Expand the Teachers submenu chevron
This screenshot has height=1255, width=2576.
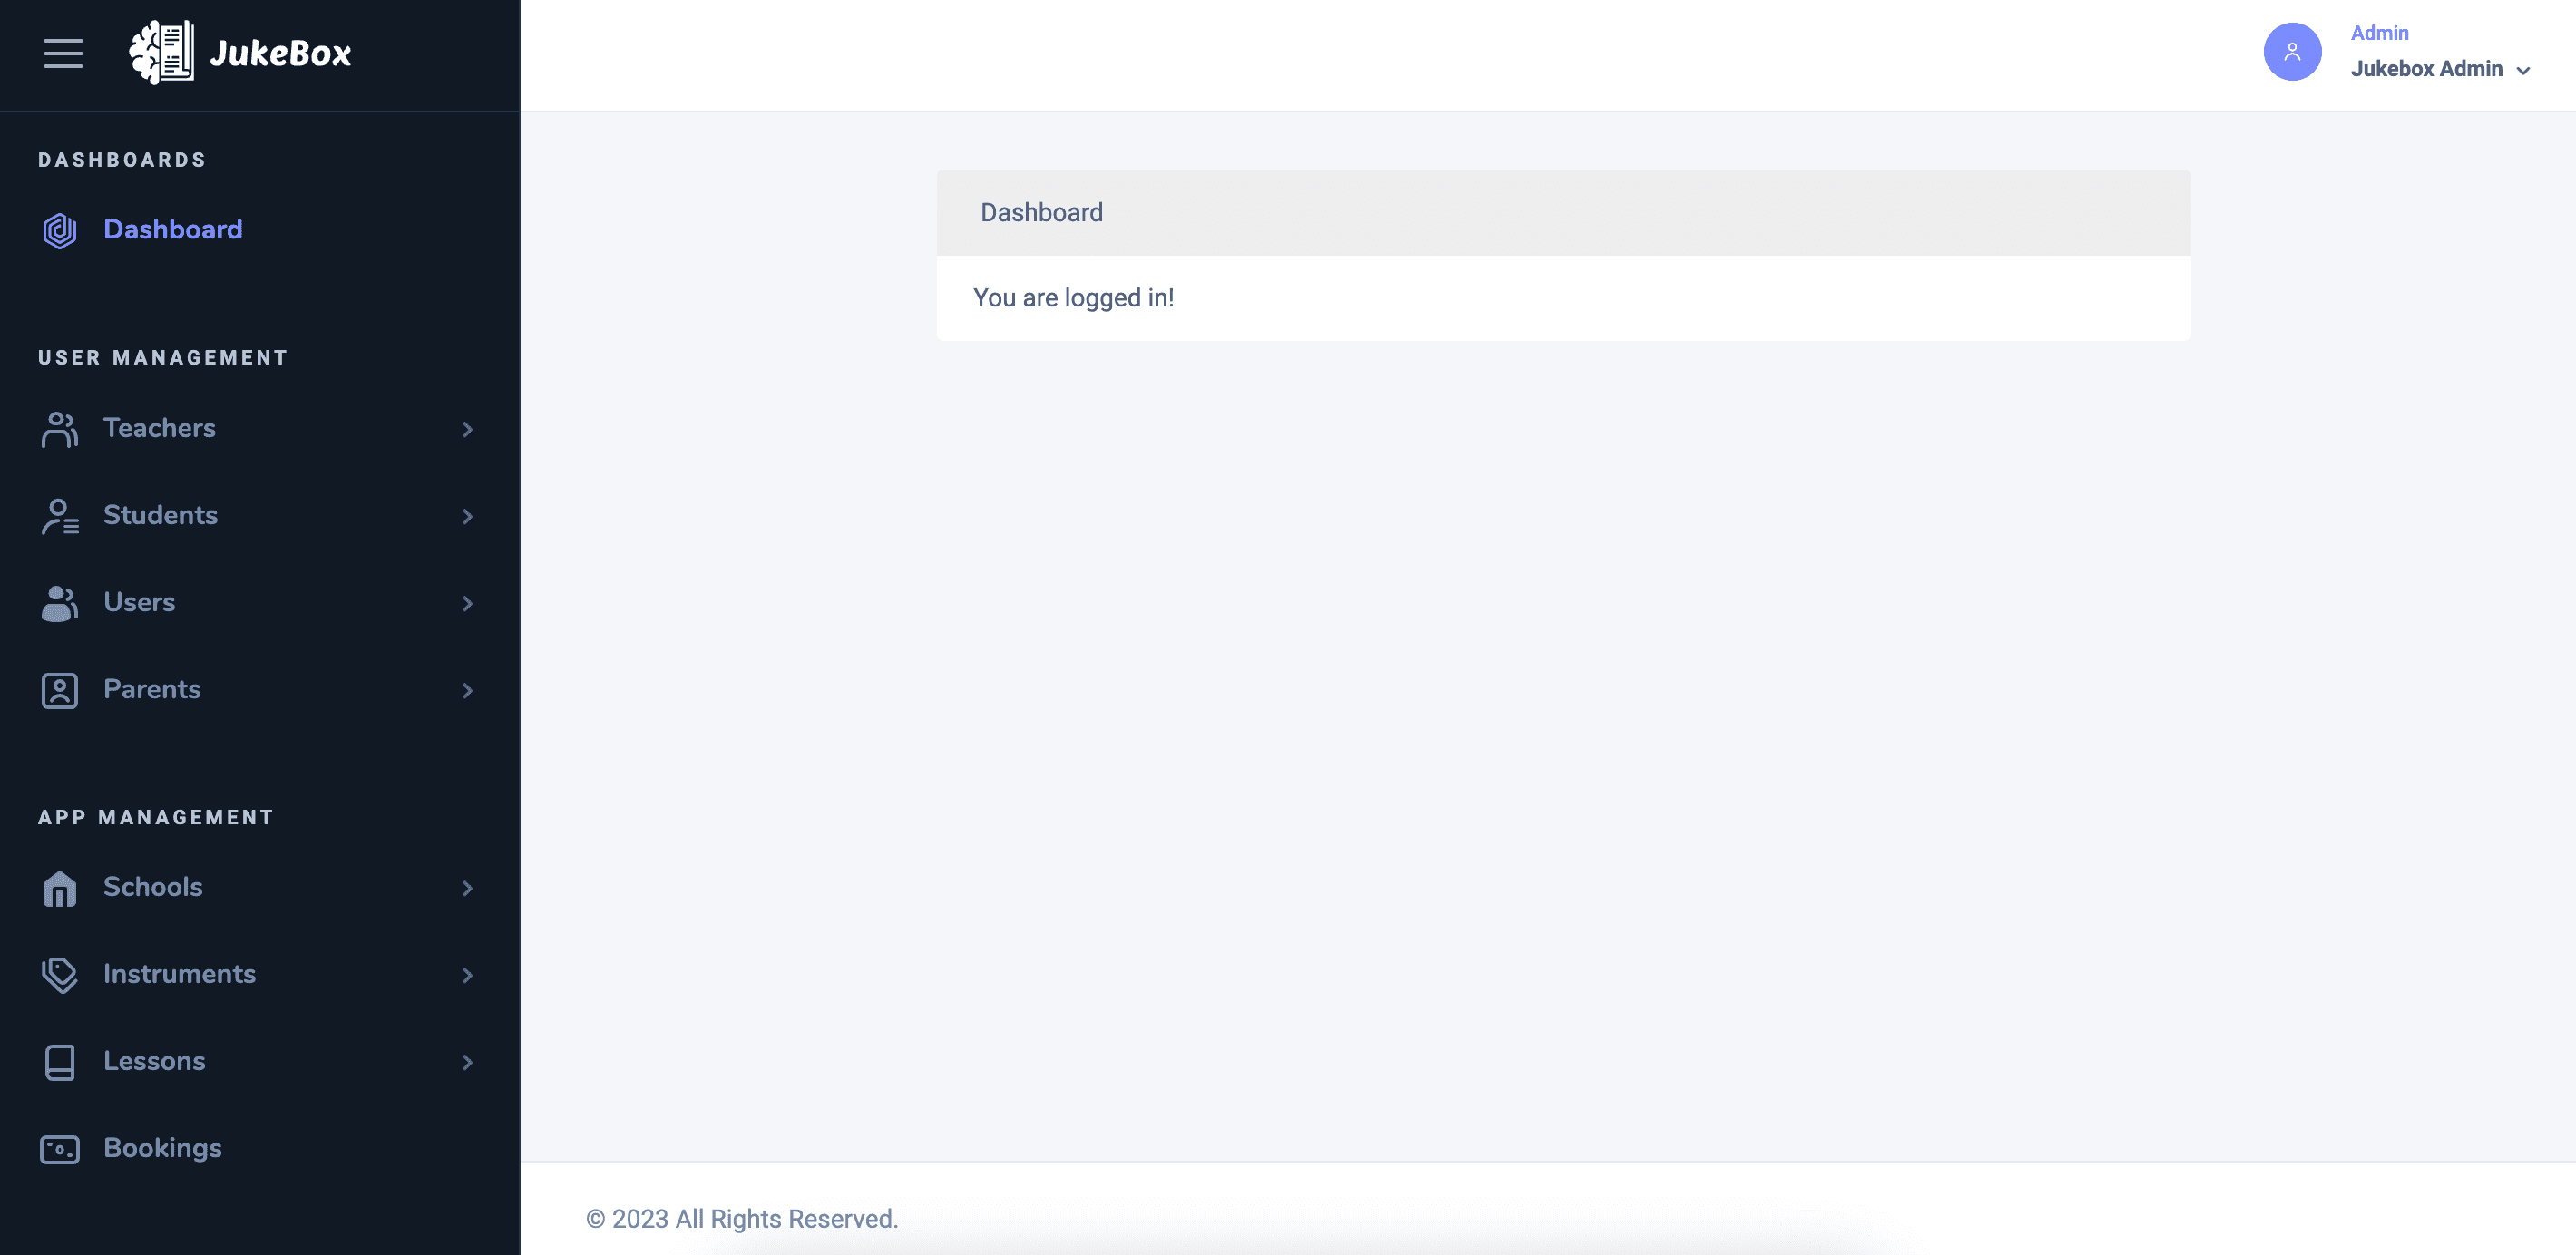(x=467, y=429)
